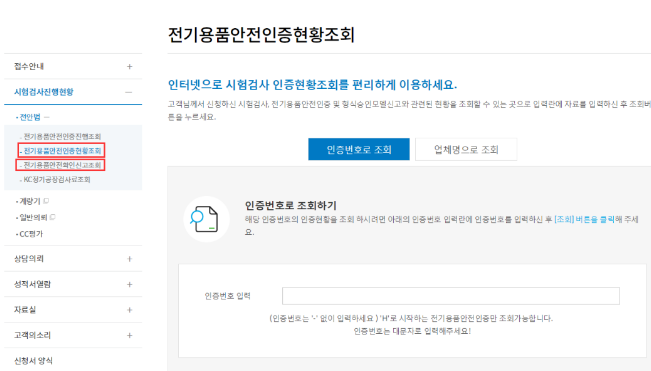Click the blue [조회] 버튼을 클릭 text

pos(584,220)
